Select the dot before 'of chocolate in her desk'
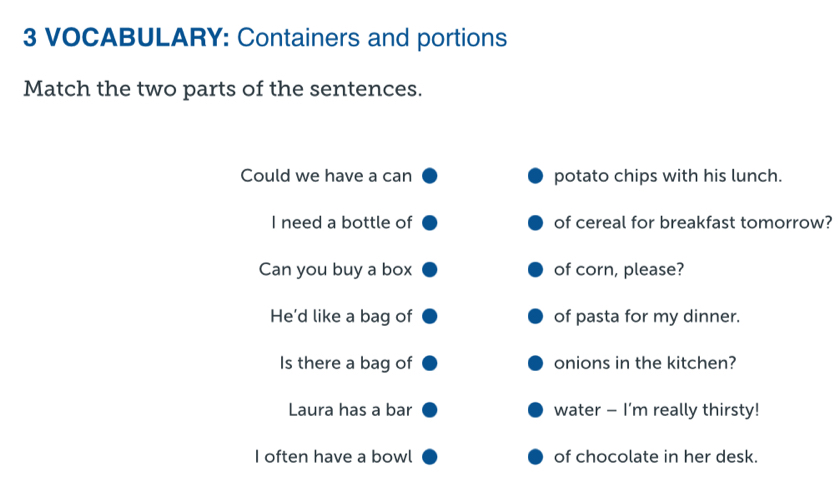 pos(536,456)
